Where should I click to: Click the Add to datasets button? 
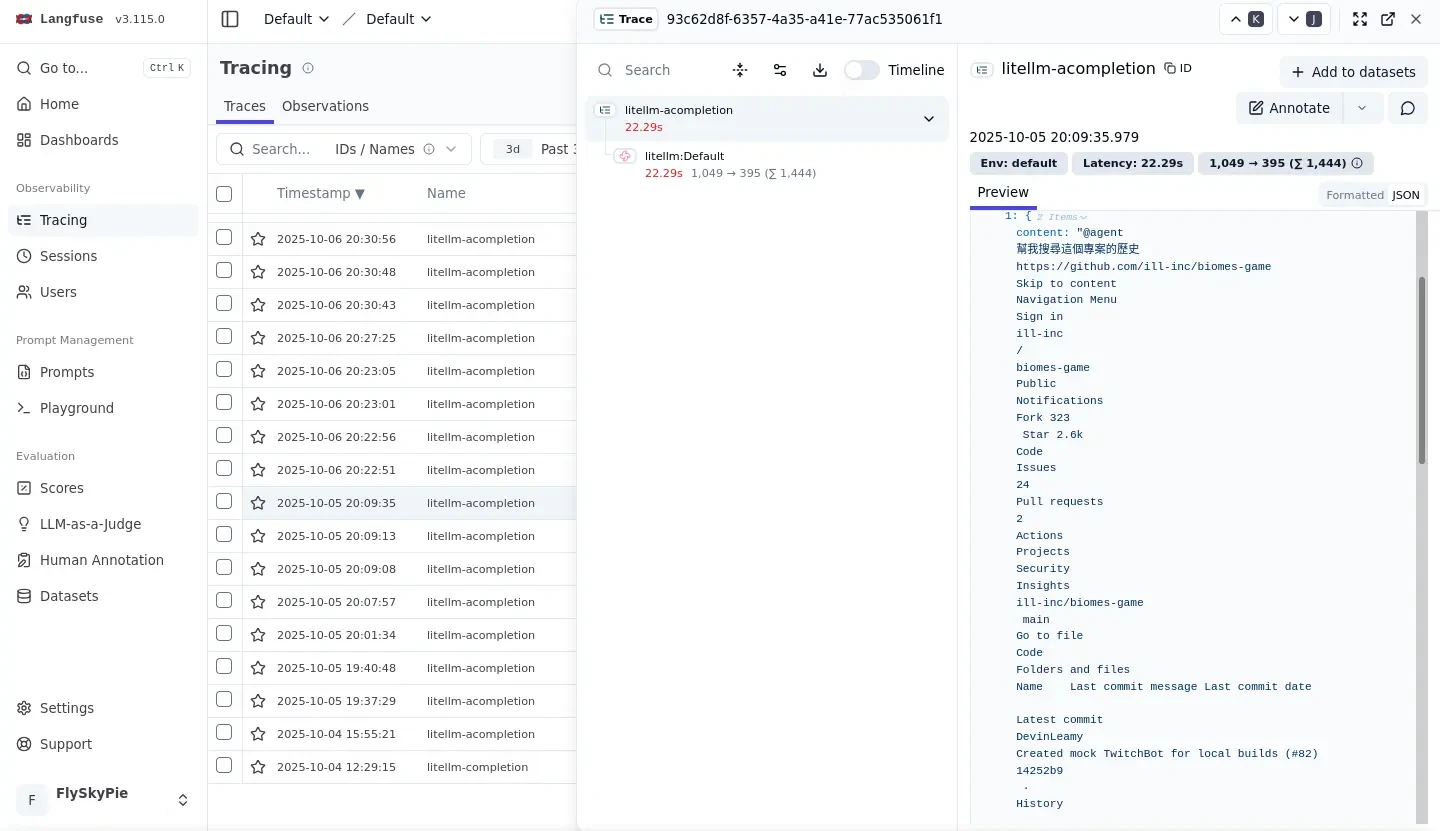1353,72
